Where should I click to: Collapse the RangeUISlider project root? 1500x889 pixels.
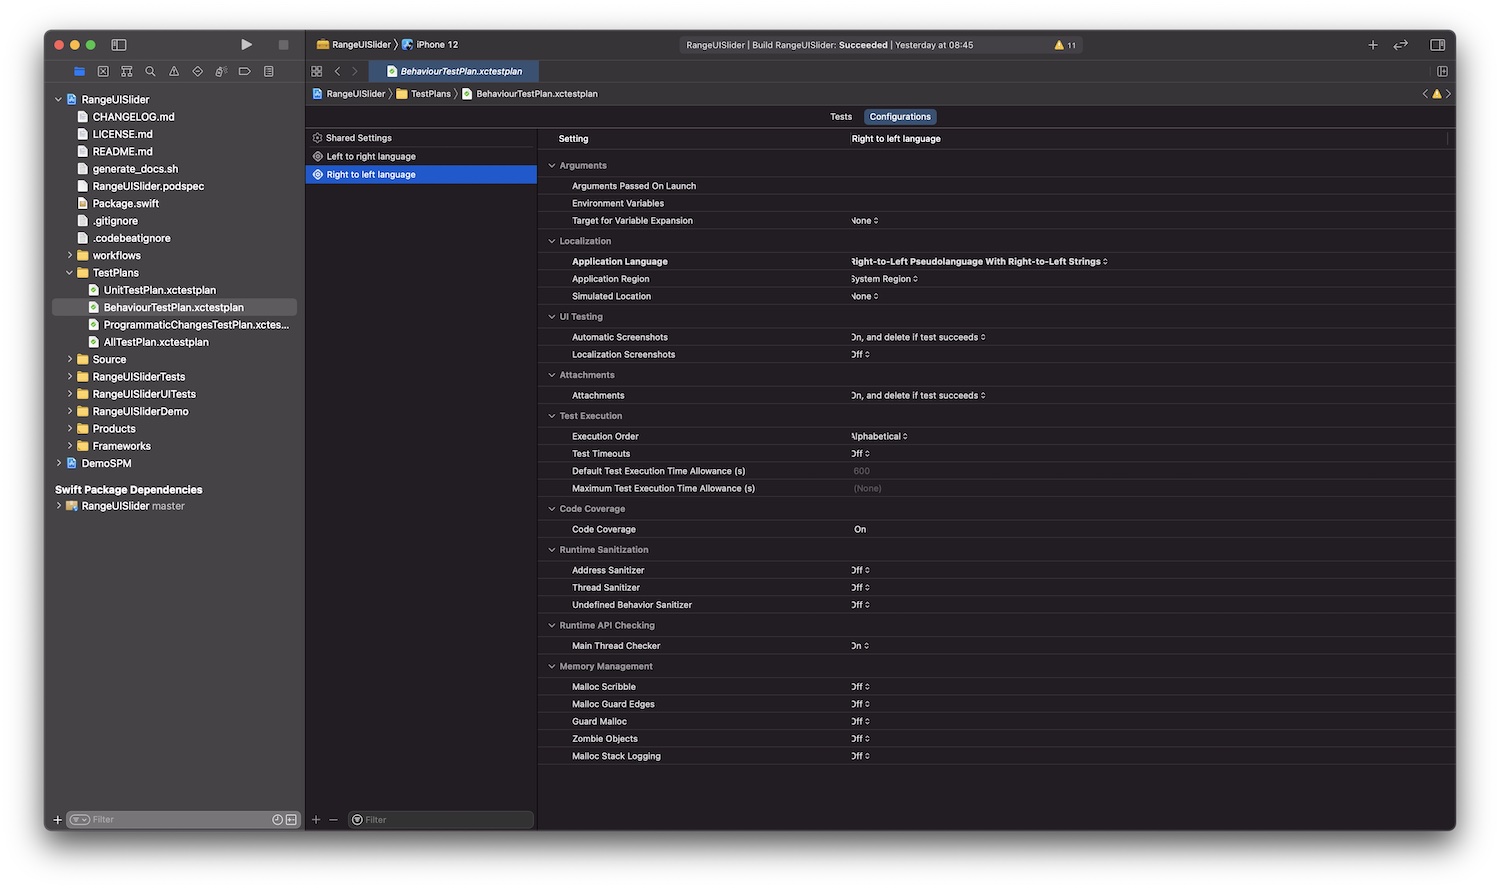pyautogui.click(x=58, y=100)
